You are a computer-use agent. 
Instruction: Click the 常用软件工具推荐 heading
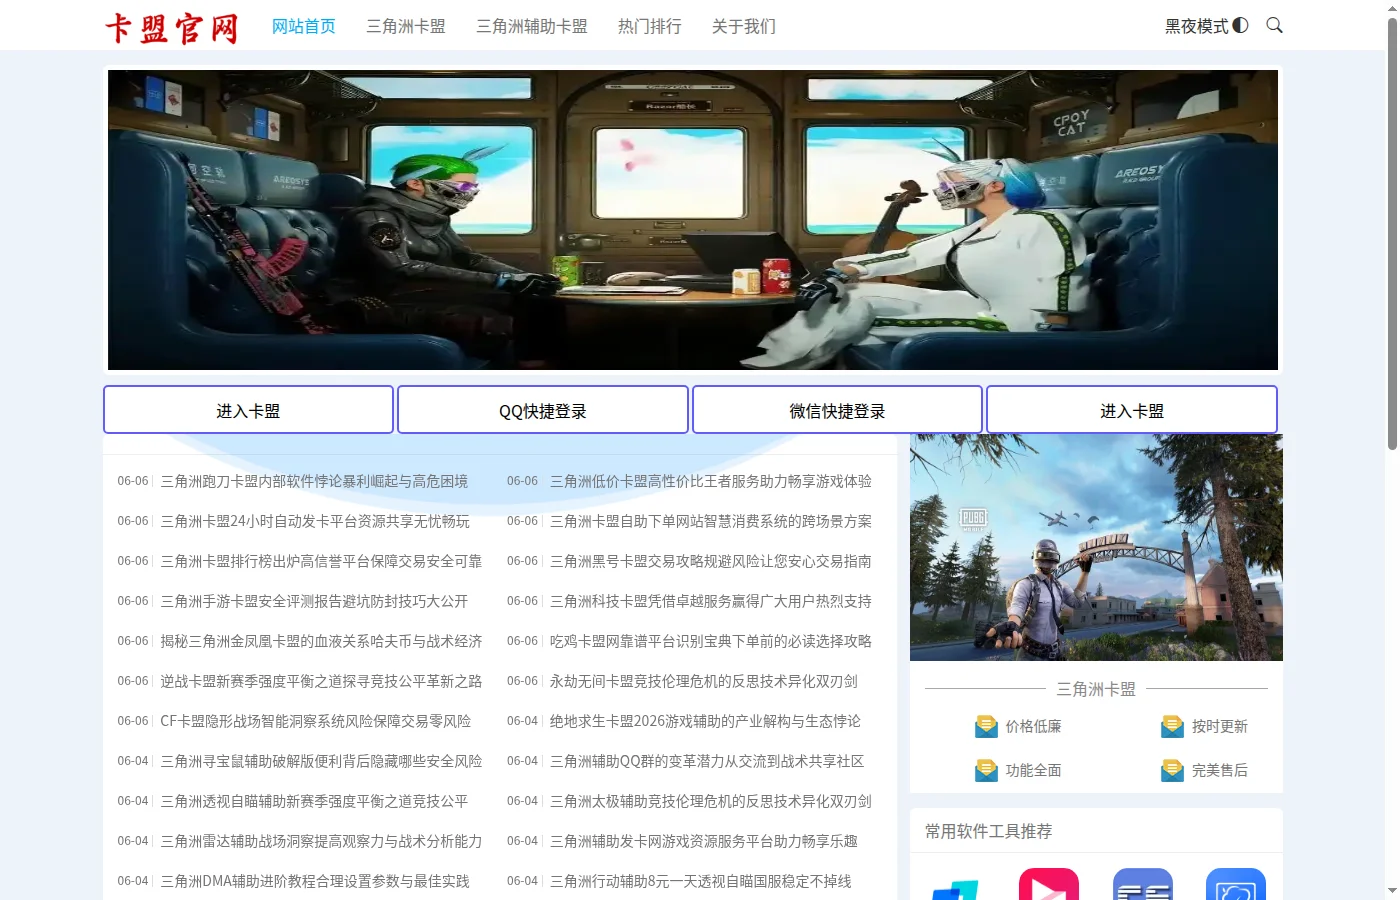tap(989, 831)
